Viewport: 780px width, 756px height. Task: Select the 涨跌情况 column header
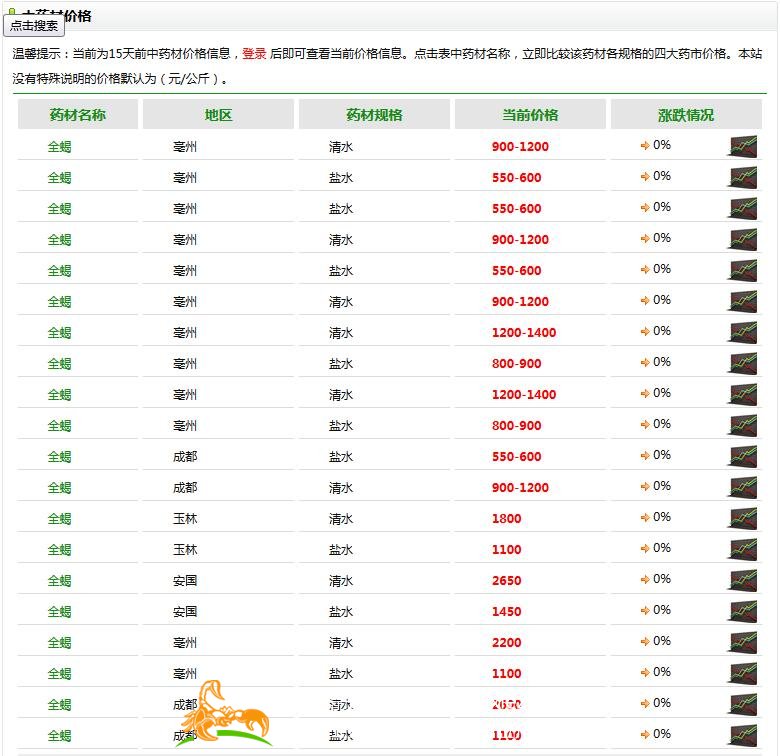point(686,115)
